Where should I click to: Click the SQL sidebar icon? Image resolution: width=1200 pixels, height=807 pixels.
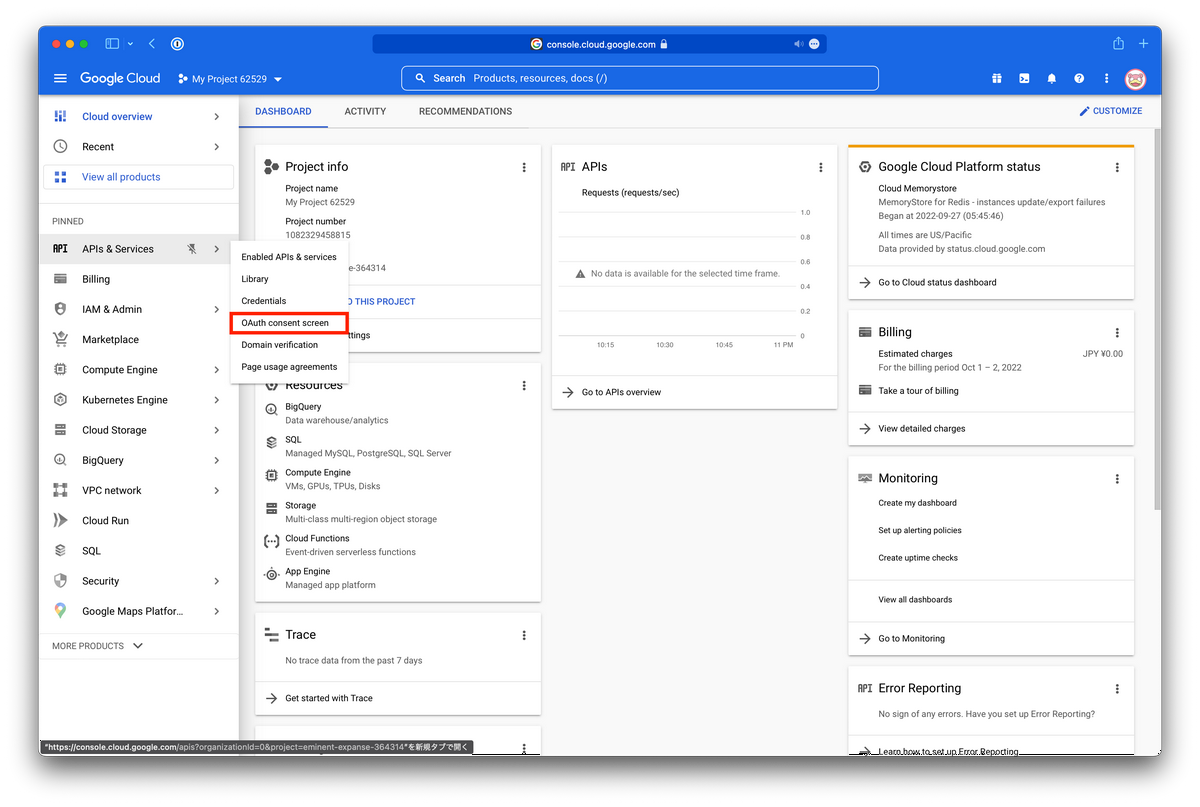click(61, 550)
